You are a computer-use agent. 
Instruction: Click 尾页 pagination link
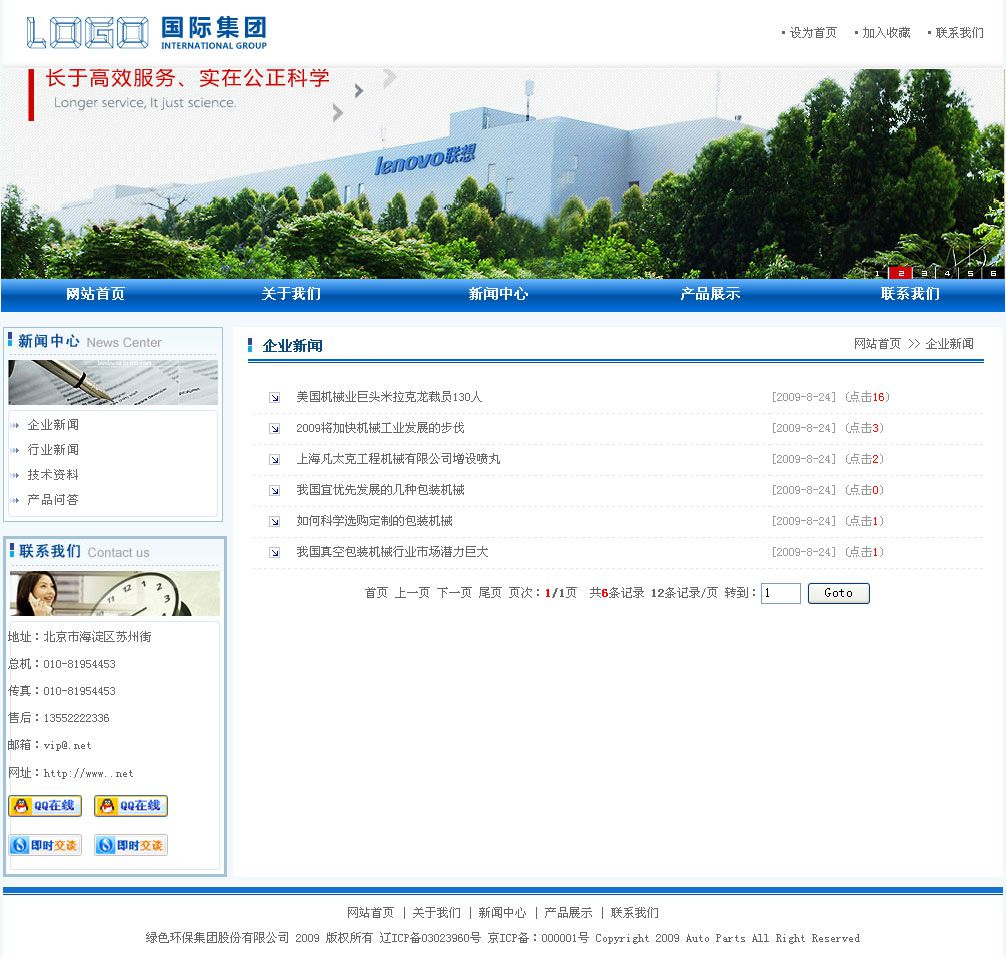(x=490, y=593)
